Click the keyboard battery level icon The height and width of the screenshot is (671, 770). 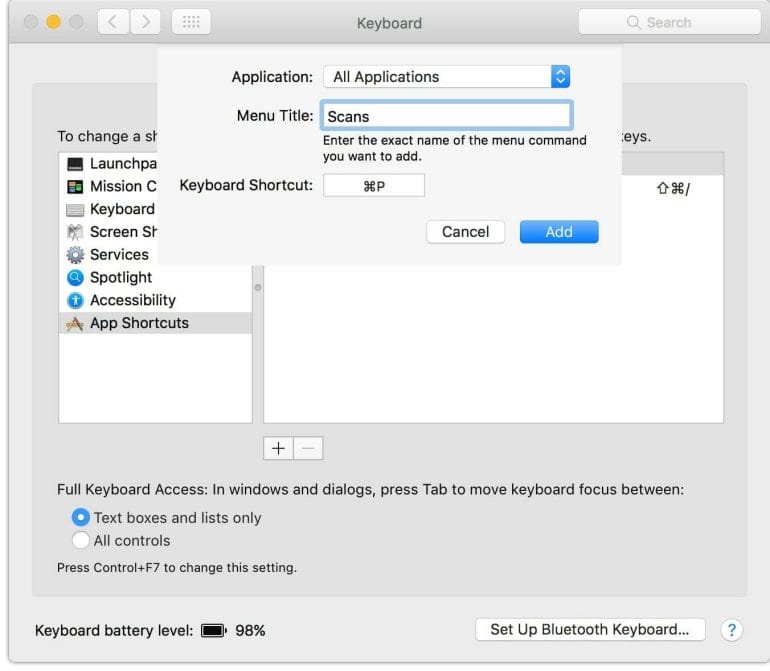214,630
